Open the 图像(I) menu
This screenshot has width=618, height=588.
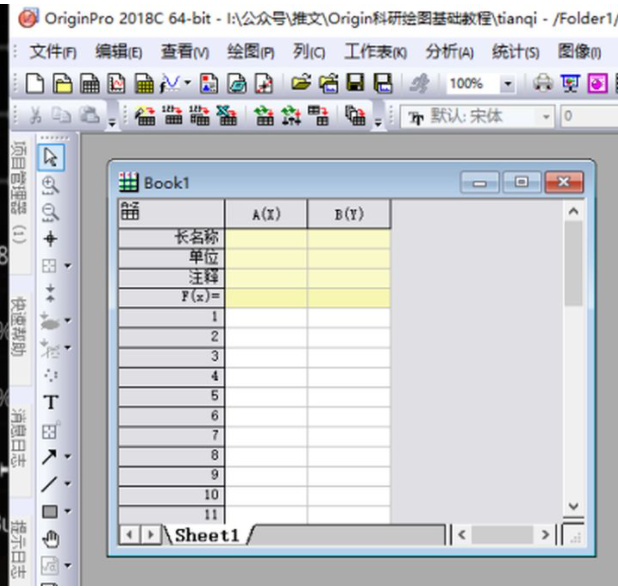pyautogui.click(x=579, y=52)
